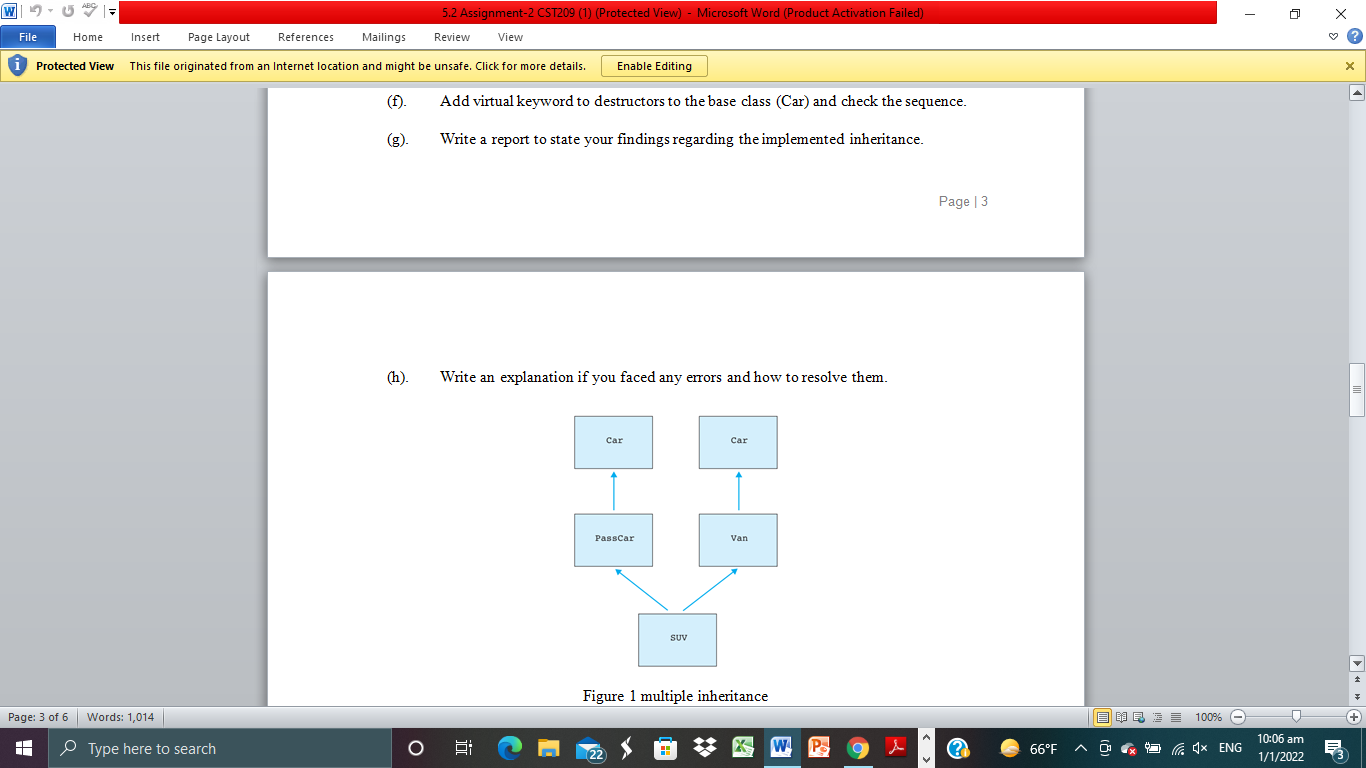Open Google Chrome from the taskbar
Viewport: 1366px width, 768px height.
(859, 747)
